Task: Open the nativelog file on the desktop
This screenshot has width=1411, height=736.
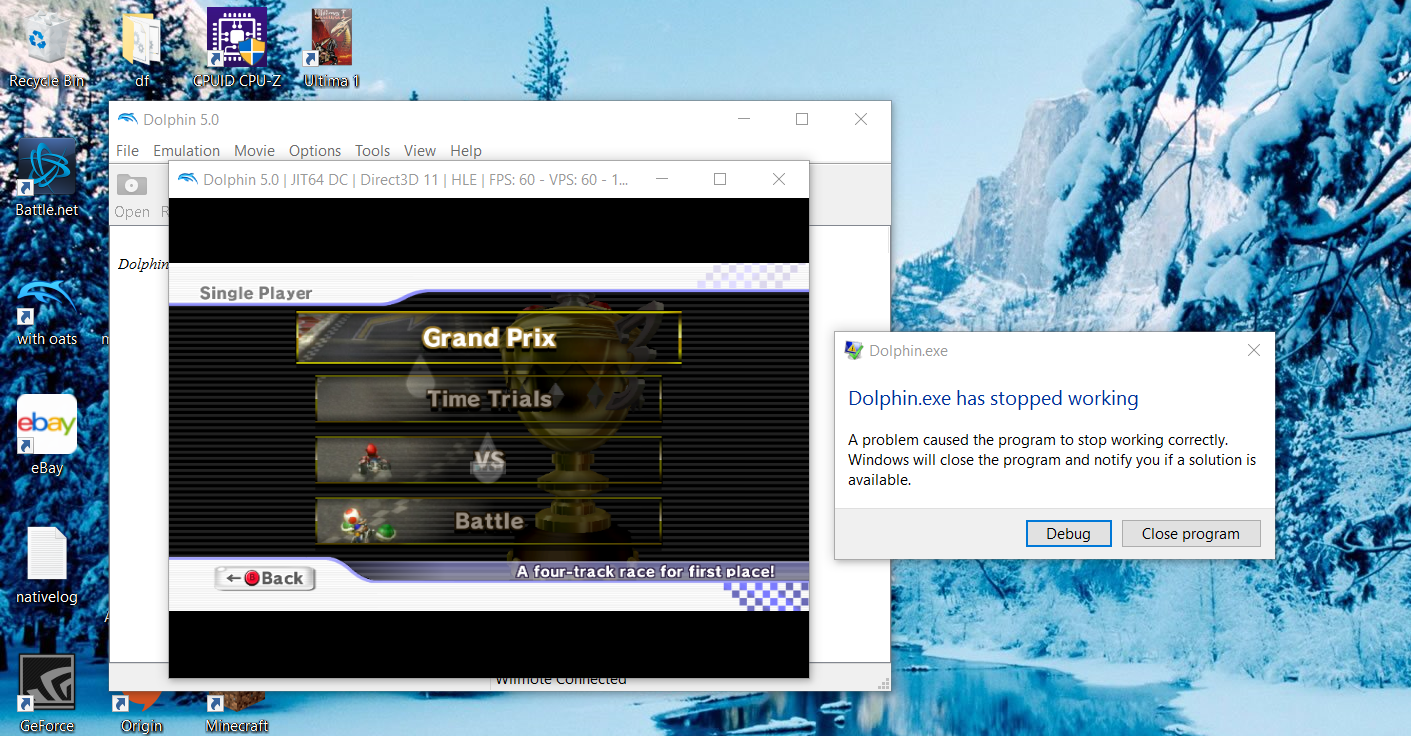Action: [x=47, y=565]
